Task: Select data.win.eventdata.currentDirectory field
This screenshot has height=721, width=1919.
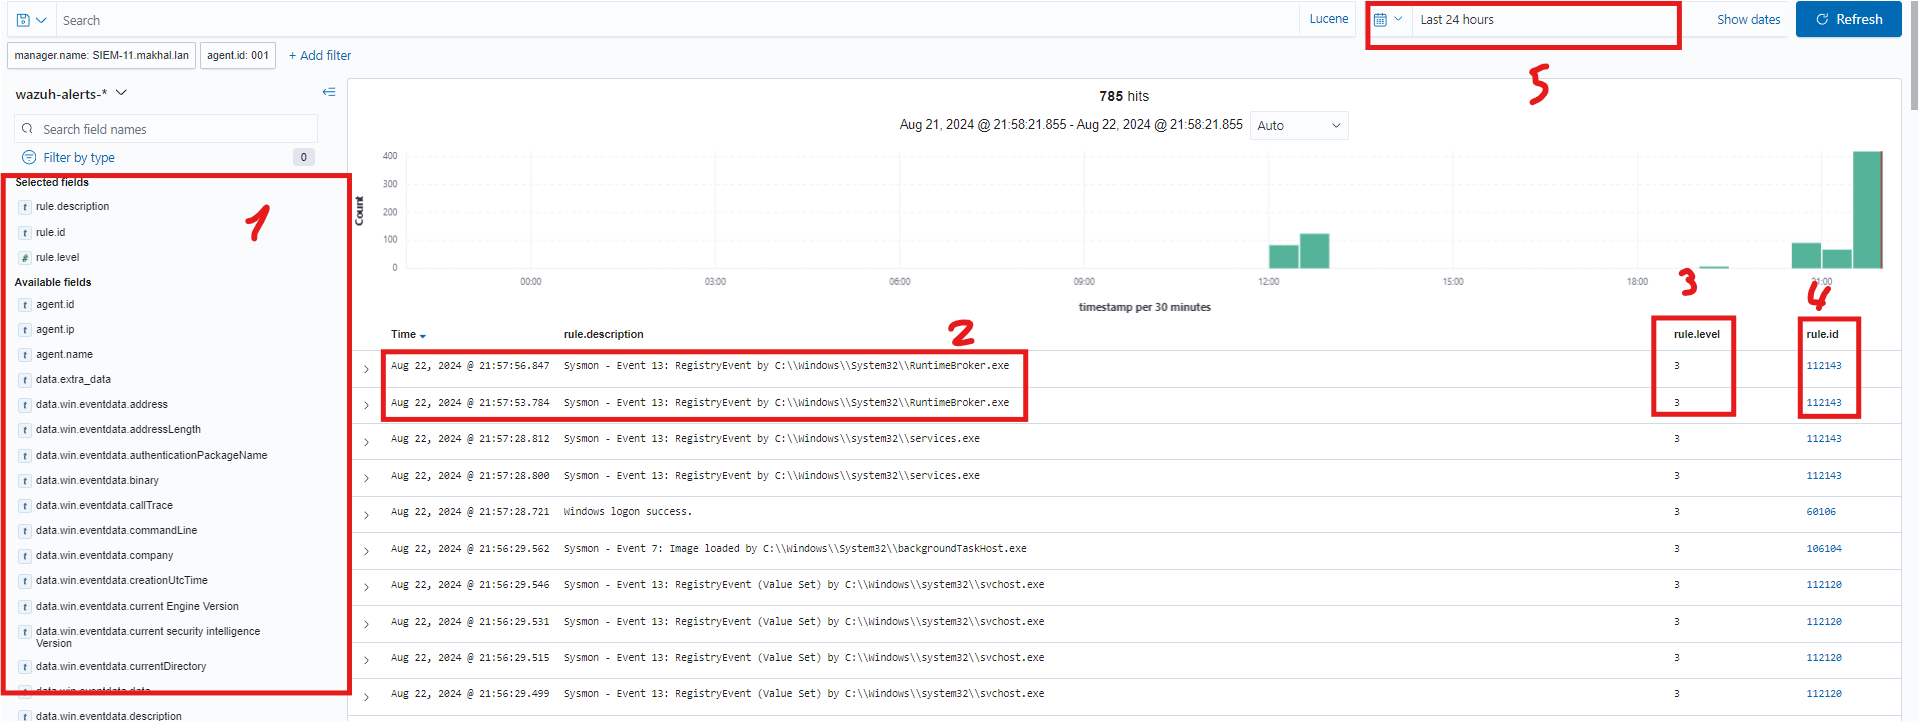Action: (121, 667)
